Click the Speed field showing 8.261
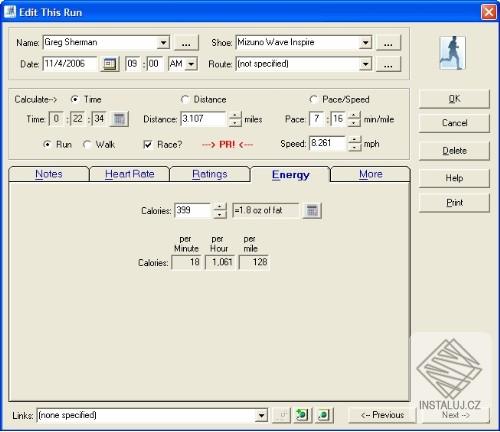 327,144
